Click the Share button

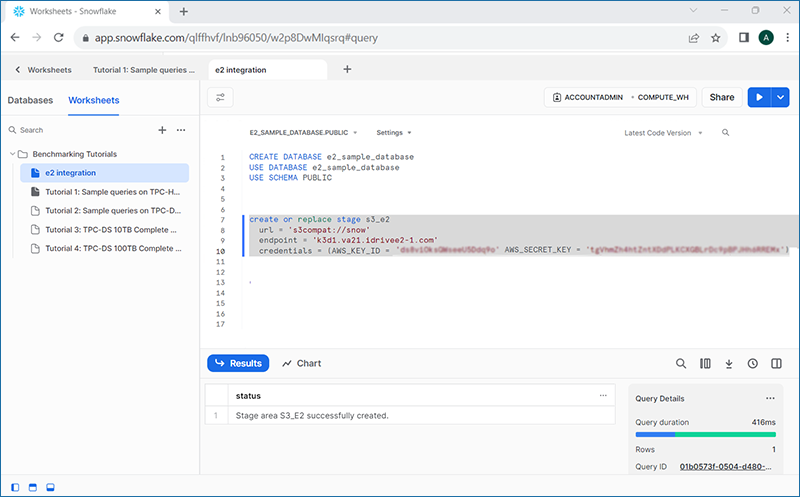(x=721, y=97)
